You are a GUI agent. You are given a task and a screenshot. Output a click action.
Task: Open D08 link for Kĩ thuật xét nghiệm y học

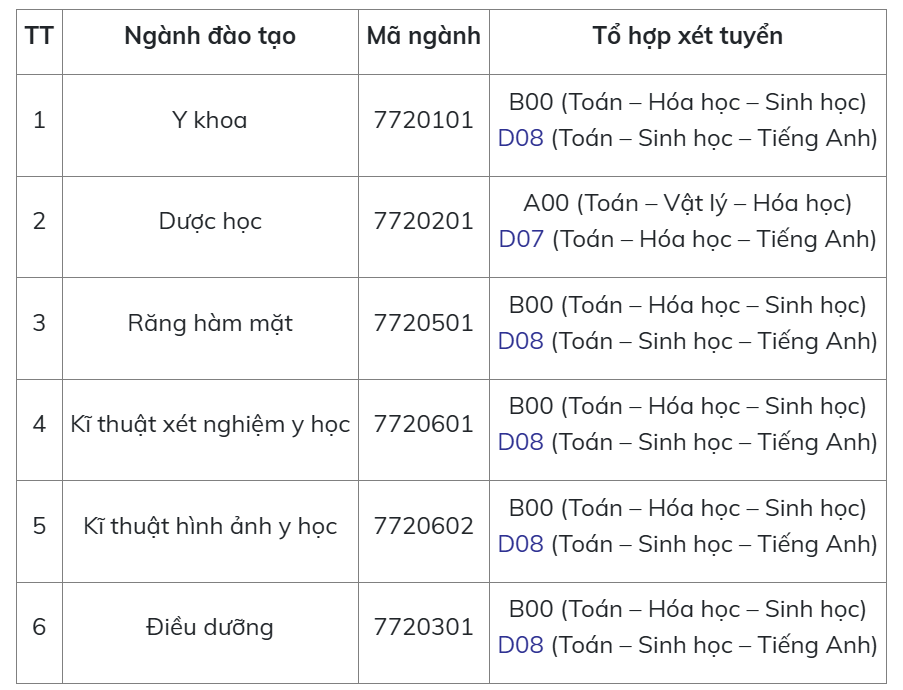pos(520,442)
